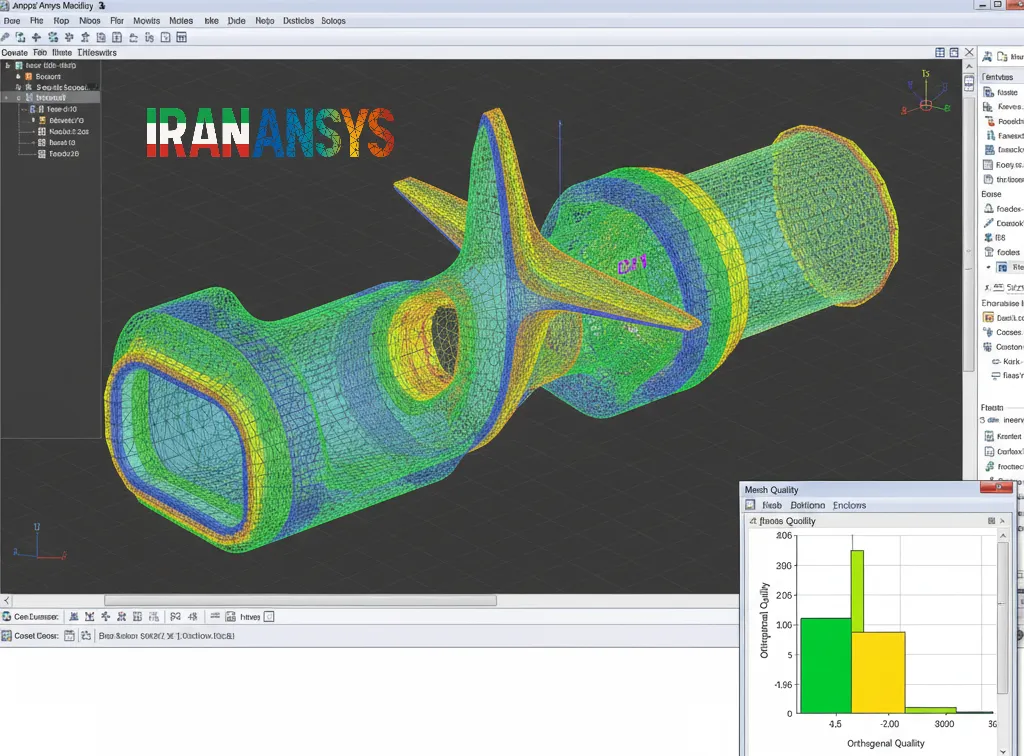Click the viewport horizontal scrollbar thumb
Screen dimensions: 1024x756
[300, 600]
